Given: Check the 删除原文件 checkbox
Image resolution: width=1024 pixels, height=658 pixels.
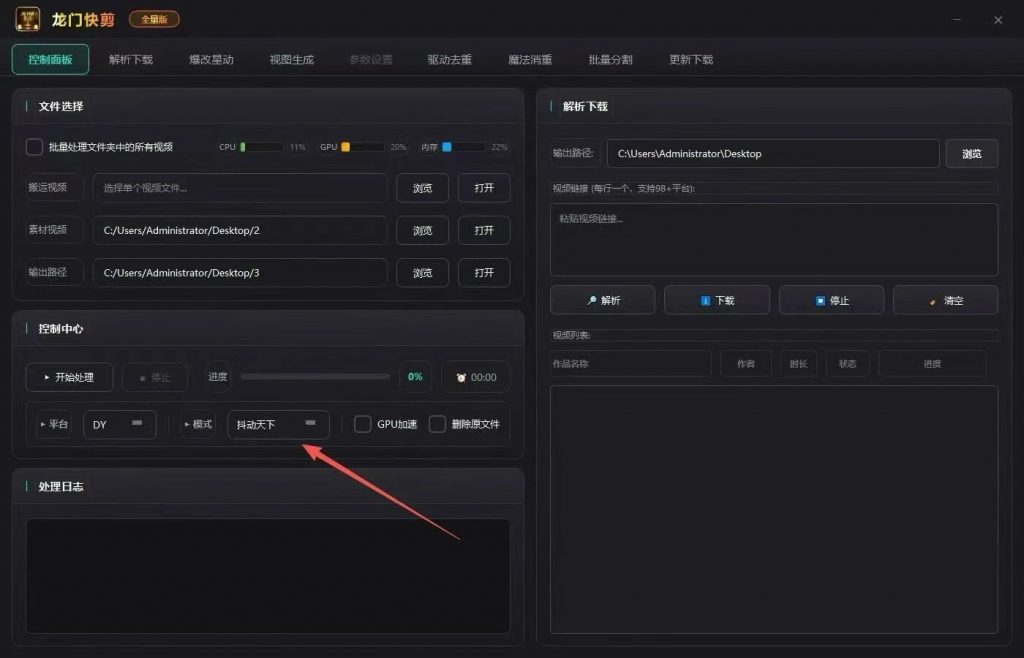Looking at the screenshot, I should (437, 424).
